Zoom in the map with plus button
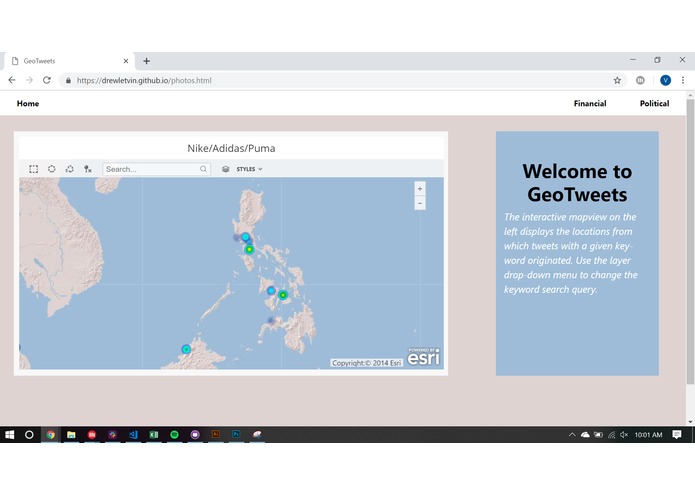Image resolution: width=695 pixels, height=494 pixels. tap(420, 189)
